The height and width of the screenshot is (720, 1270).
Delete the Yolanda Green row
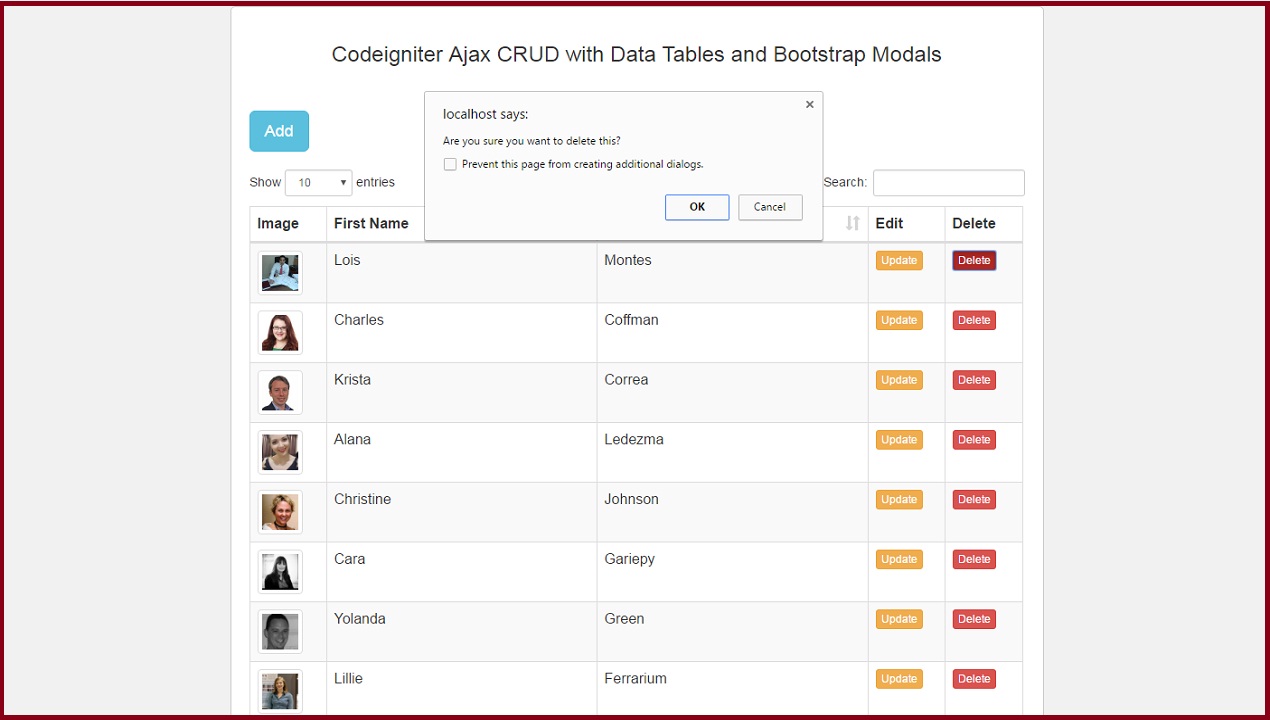pos(974,619)
